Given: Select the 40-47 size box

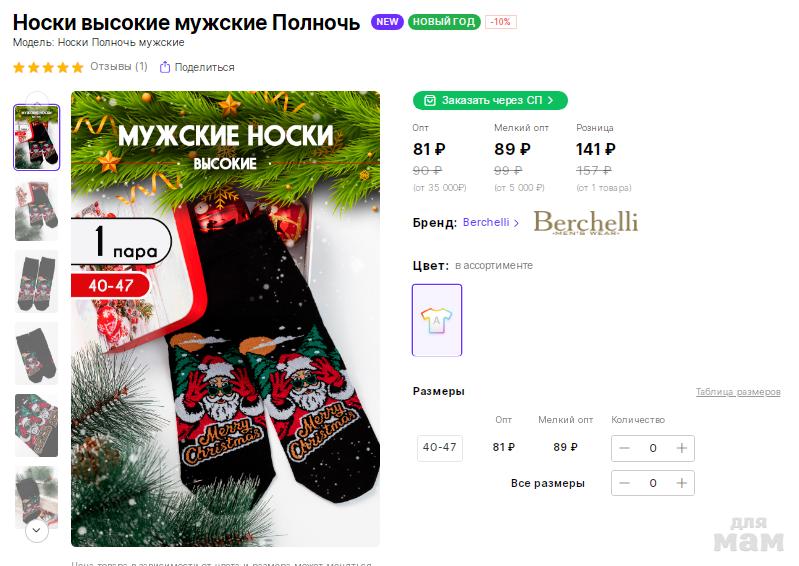Looking at the screenshot, I should pyautogui.click(x=439, y=448).
